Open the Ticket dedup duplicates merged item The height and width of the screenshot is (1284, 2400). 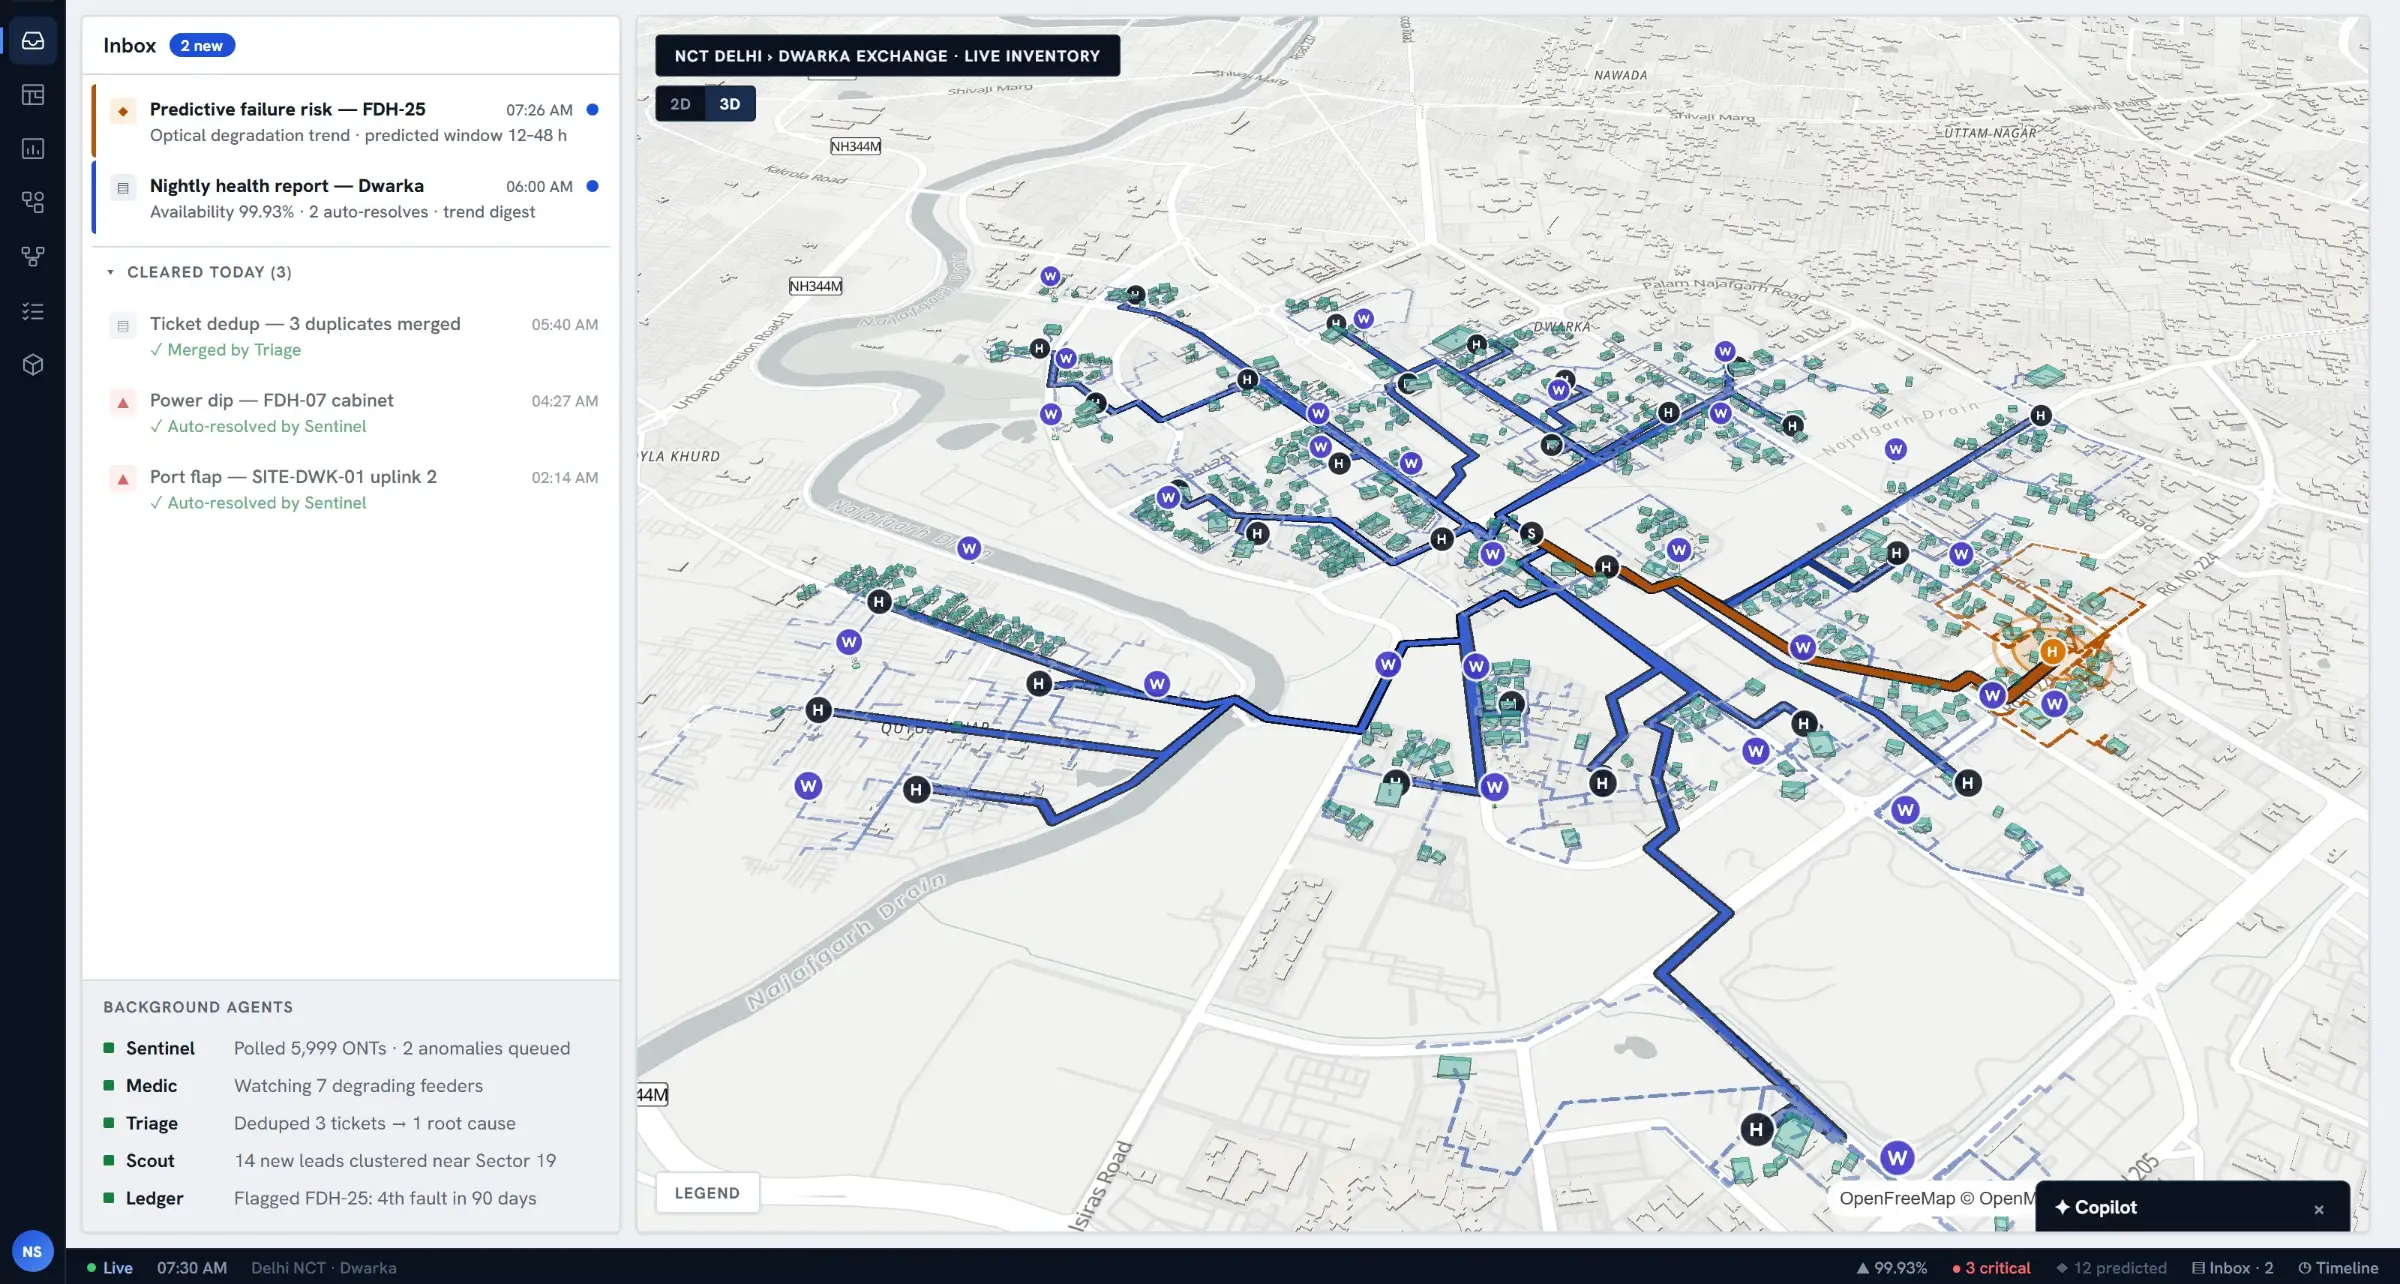351,336
